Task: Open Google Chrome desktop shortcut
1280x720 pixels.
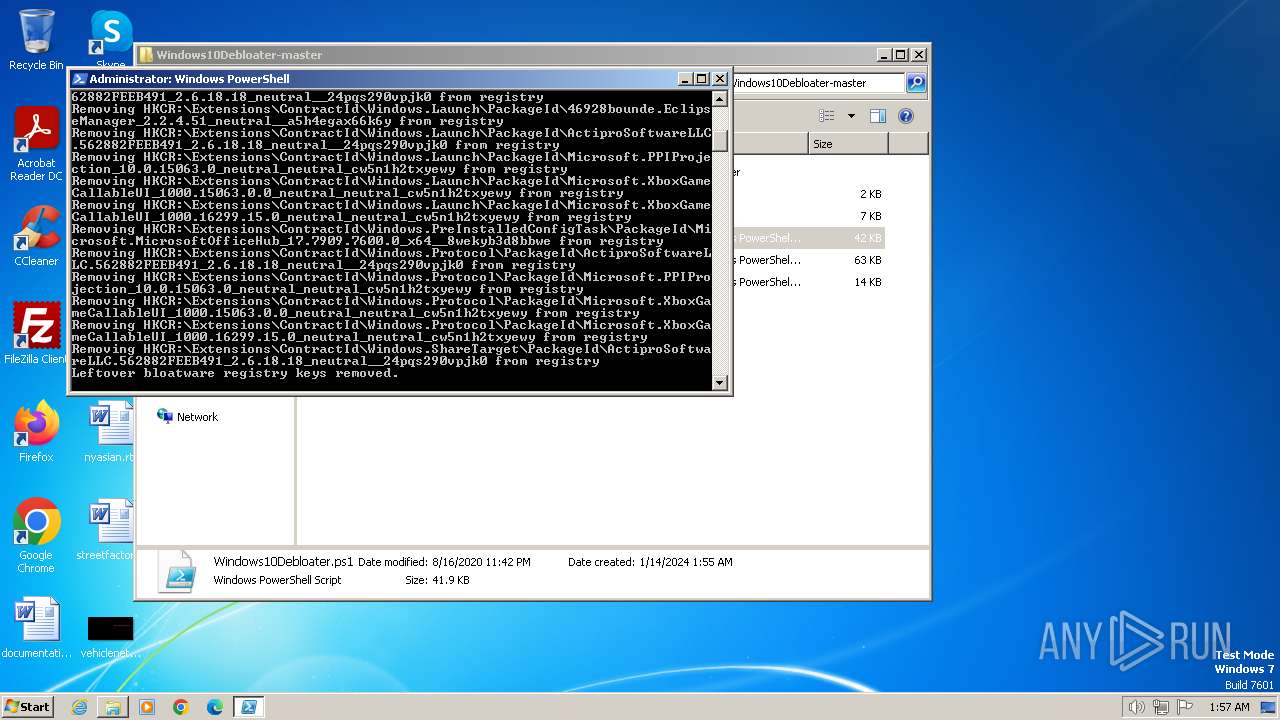Action: click(36, 536)
